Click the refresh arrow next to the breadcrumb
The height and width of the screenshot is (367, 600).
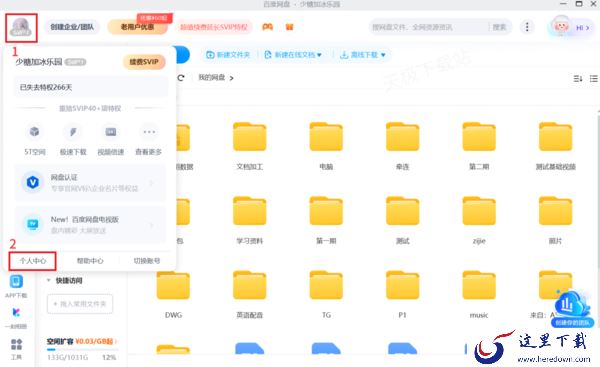[181, 78]
